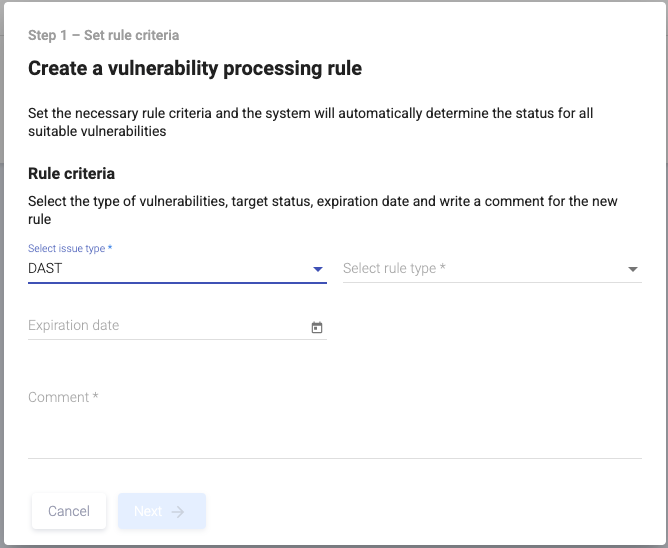This screenshot has height=548, width=668.
Task: Click the 'Select rule type *' placeholder
Action: (394, 268)
